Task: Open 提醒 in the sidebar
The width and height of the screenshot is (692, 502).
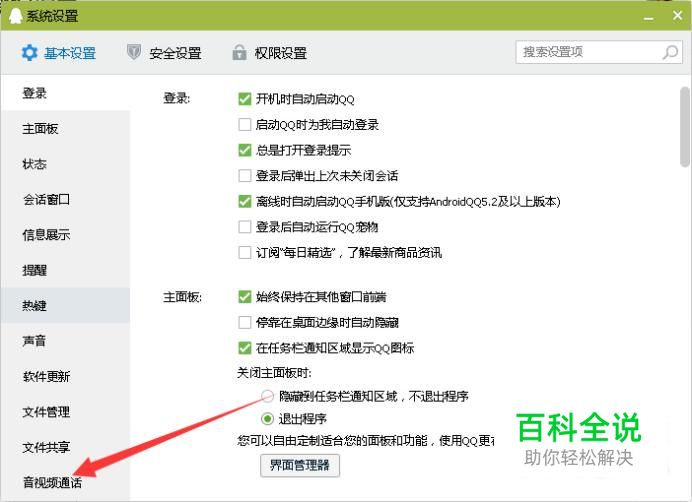Action: pyautogui.click(x=65, y=270)
